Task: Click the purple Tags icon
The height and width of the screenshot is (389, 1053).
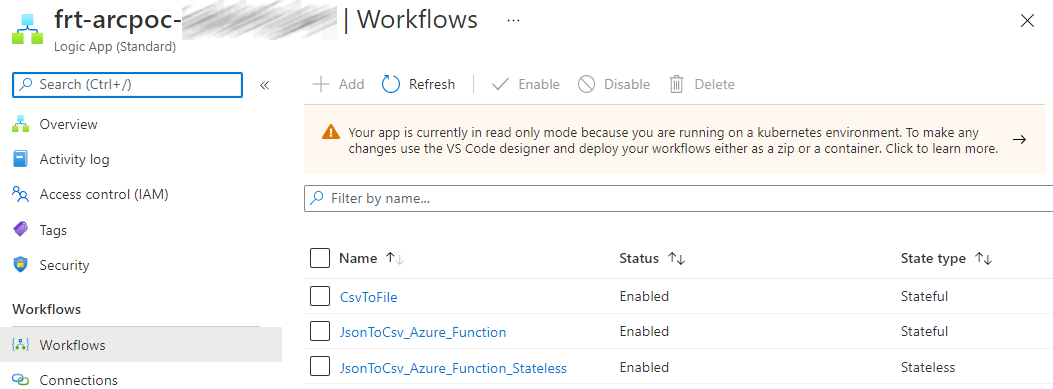Action: click(21, 230)
